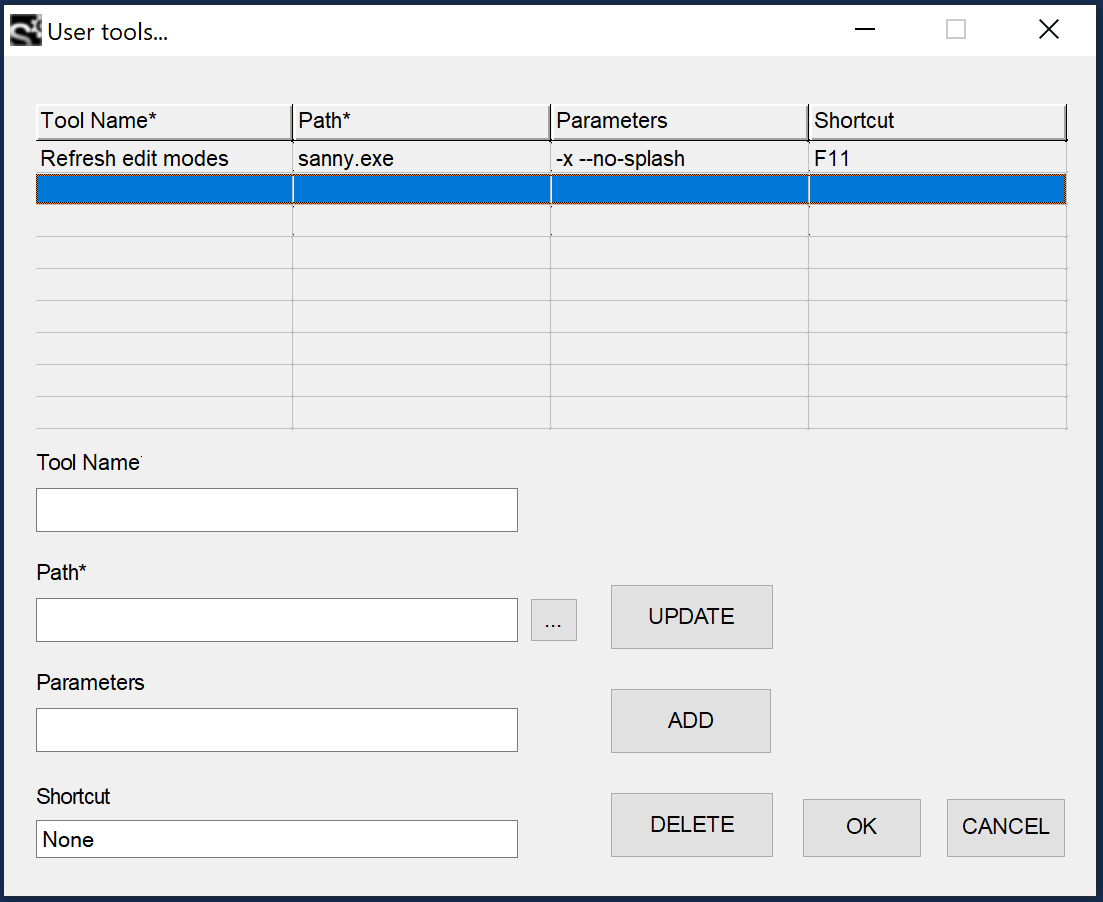This screenshot has width=1103, height=902.
Task: Click the Shortcut field showing None
Action: tap(276, 839)
